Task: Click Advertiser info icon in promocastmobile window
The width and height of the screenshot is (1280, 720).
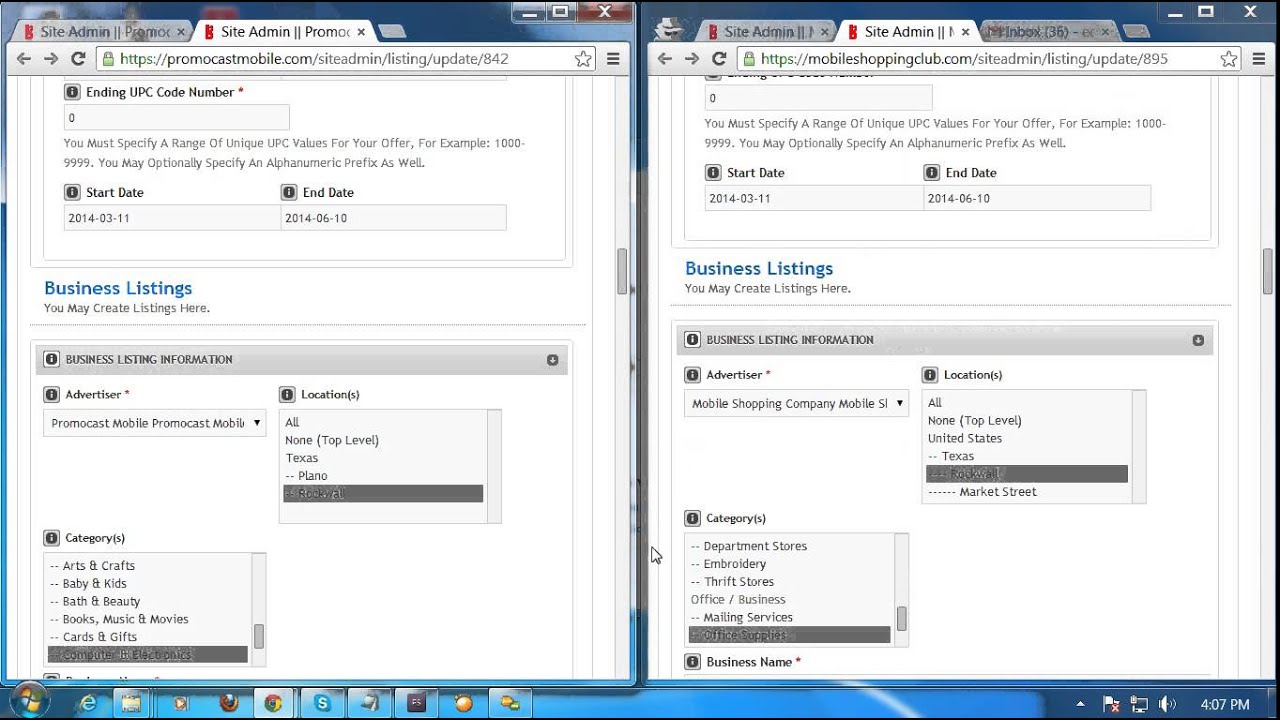Action: coord(51,394)
